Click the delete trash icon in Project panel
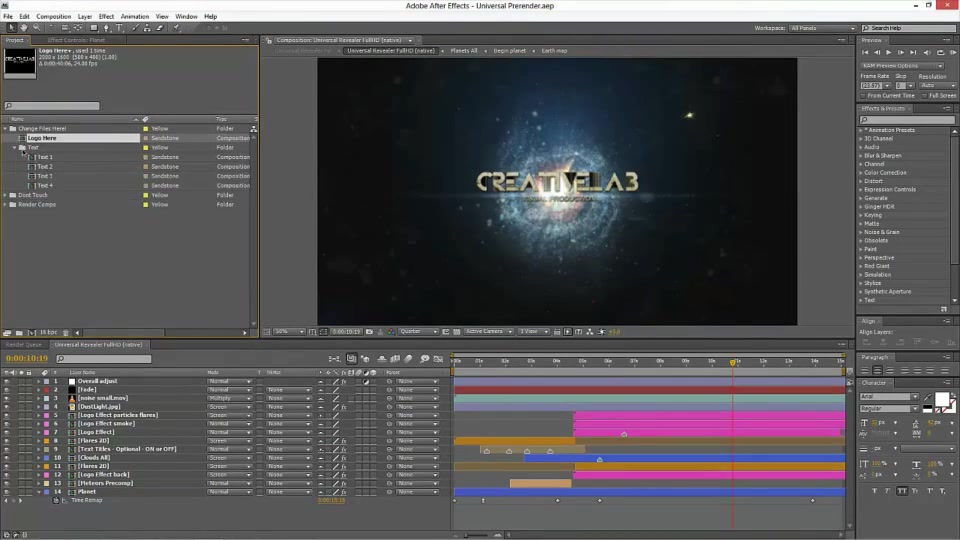 coord(66,332)
